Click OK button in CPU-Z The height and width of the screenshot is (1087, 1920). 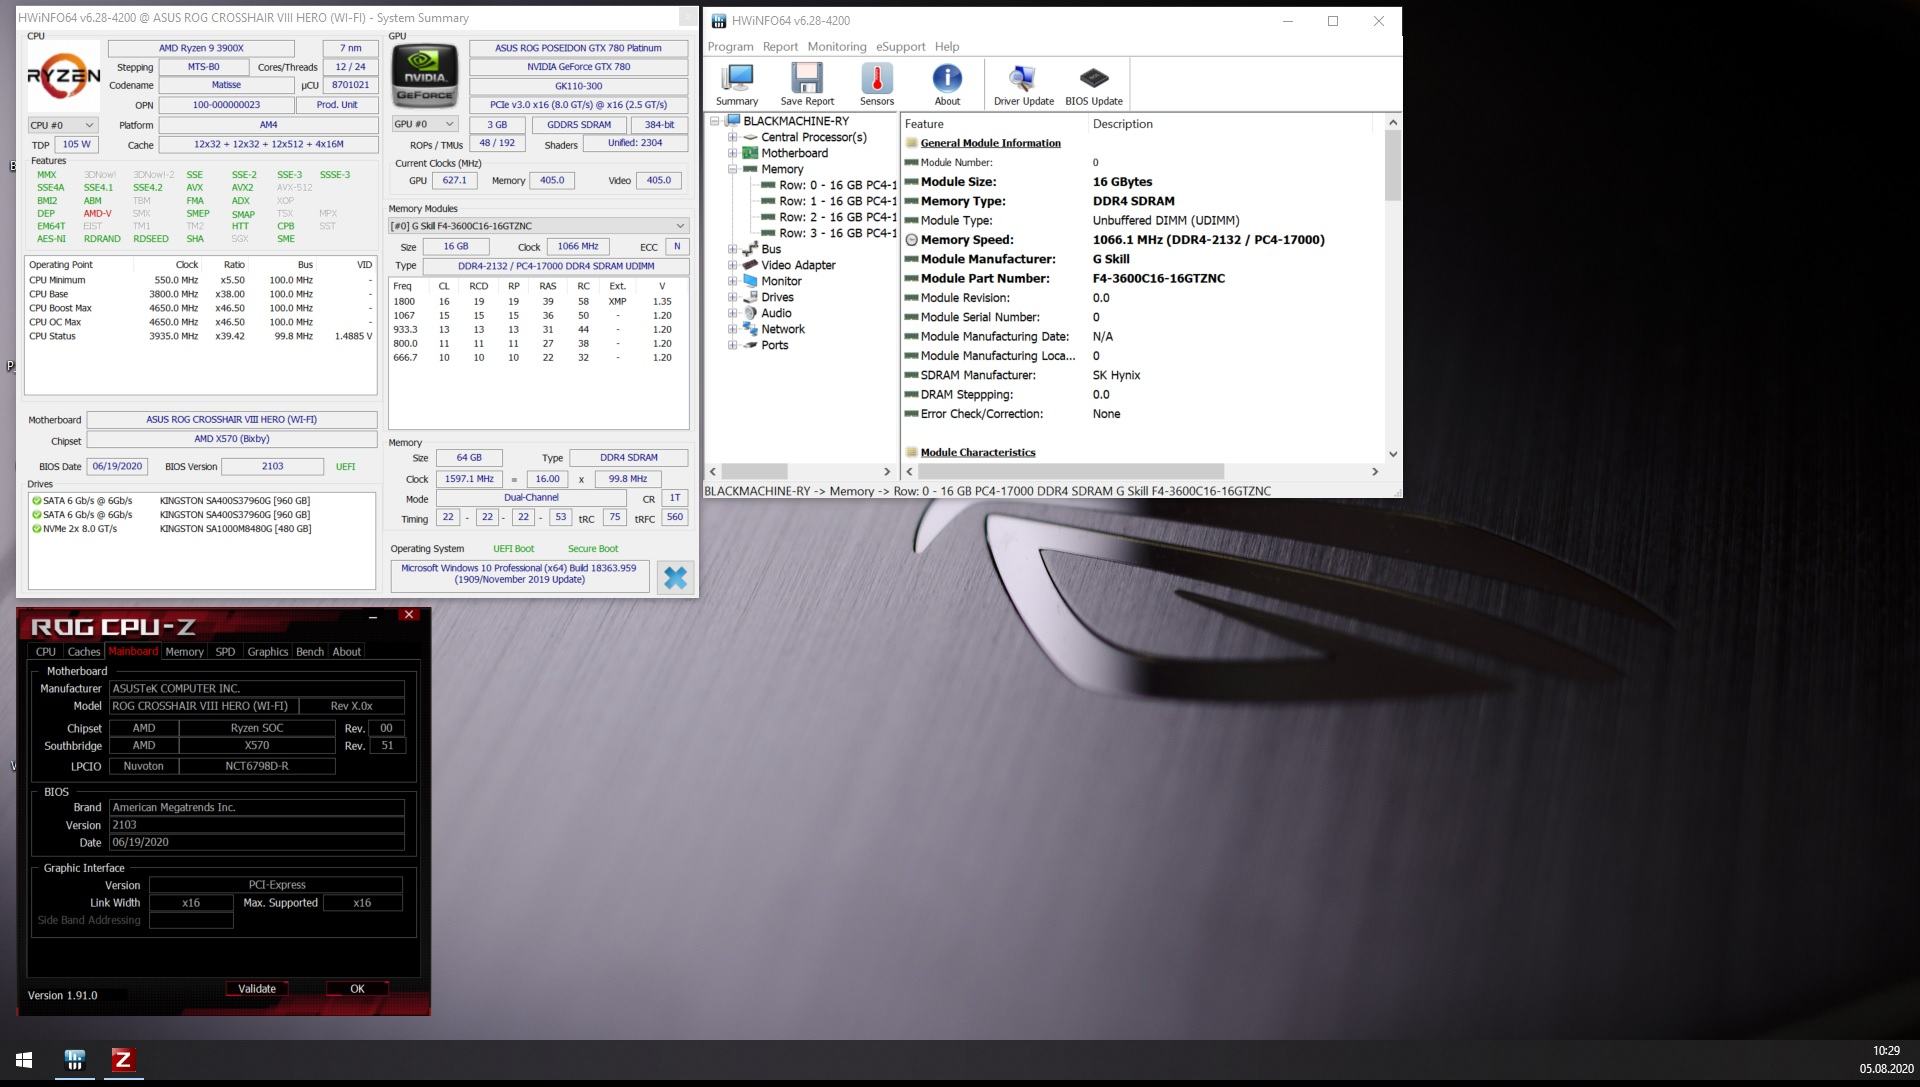pyautogui.click(x=357, y=989)
